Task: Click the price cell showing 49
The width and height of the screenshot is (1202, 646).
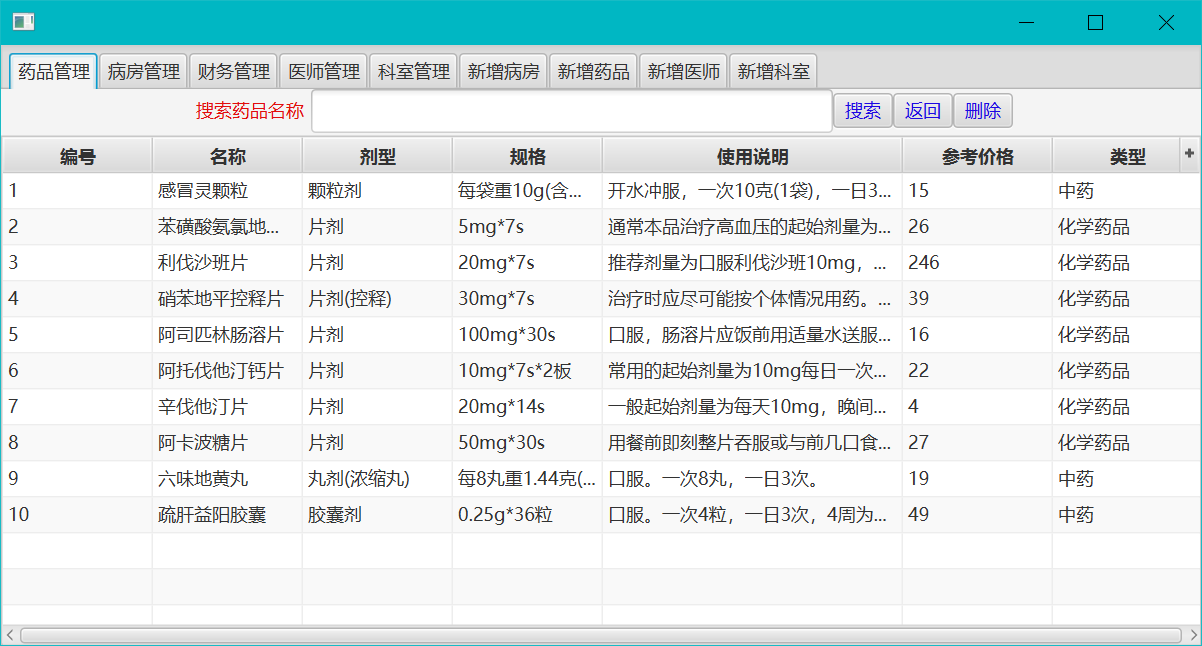Action: click(x=977, y=515)
